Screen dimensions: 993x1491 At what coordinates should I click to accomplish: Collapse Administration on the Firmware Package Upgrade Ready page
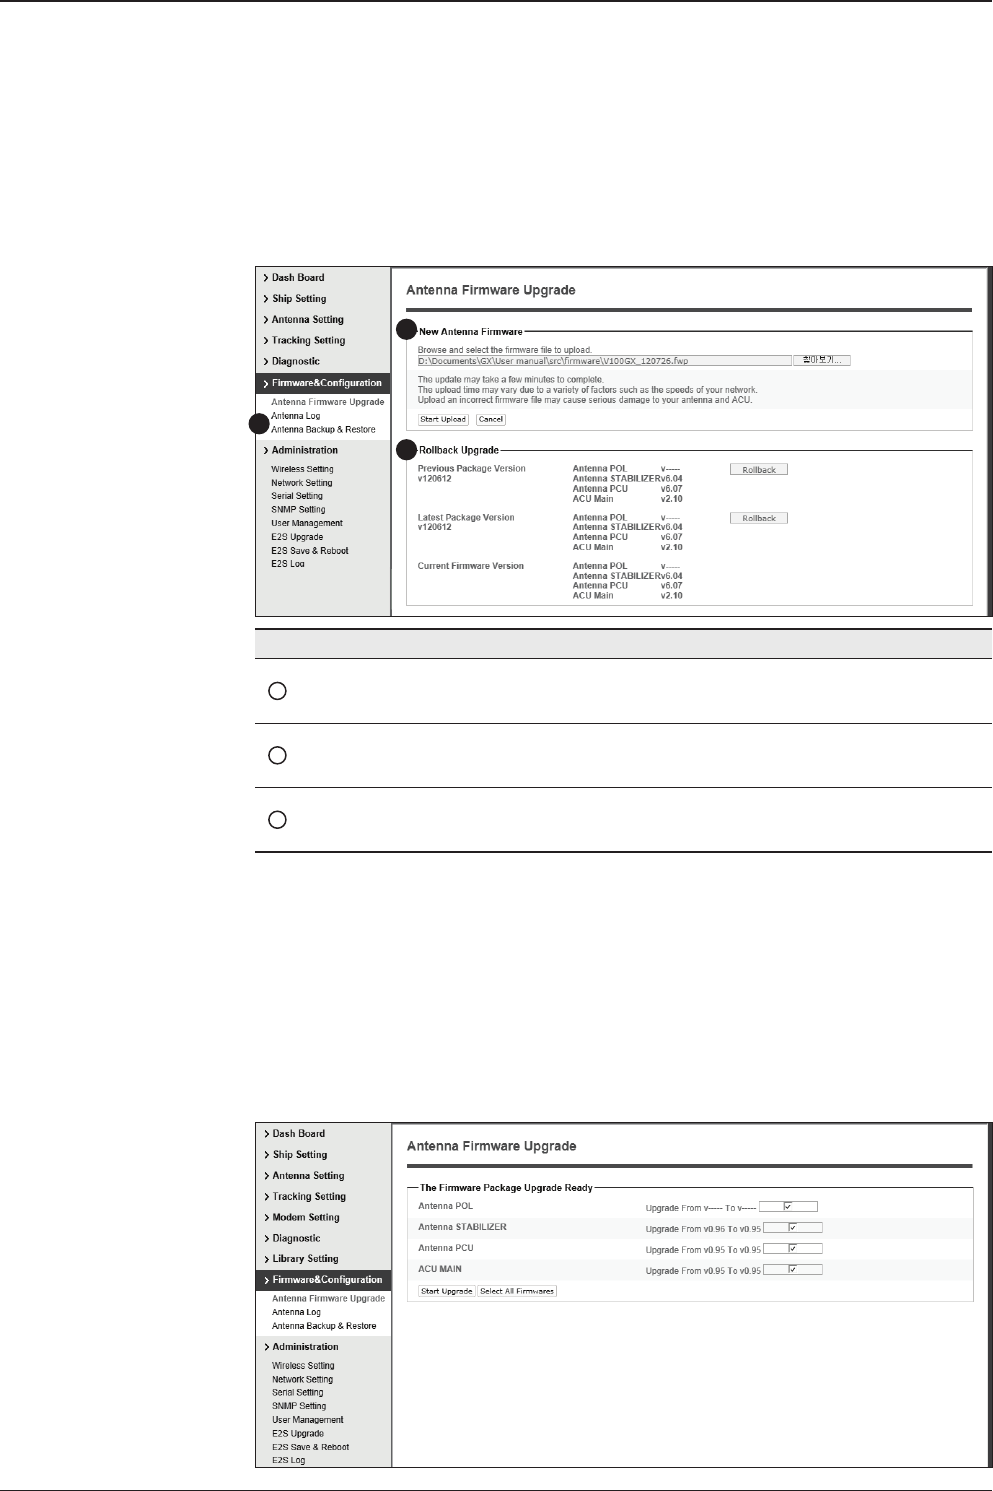[305, 1347]
